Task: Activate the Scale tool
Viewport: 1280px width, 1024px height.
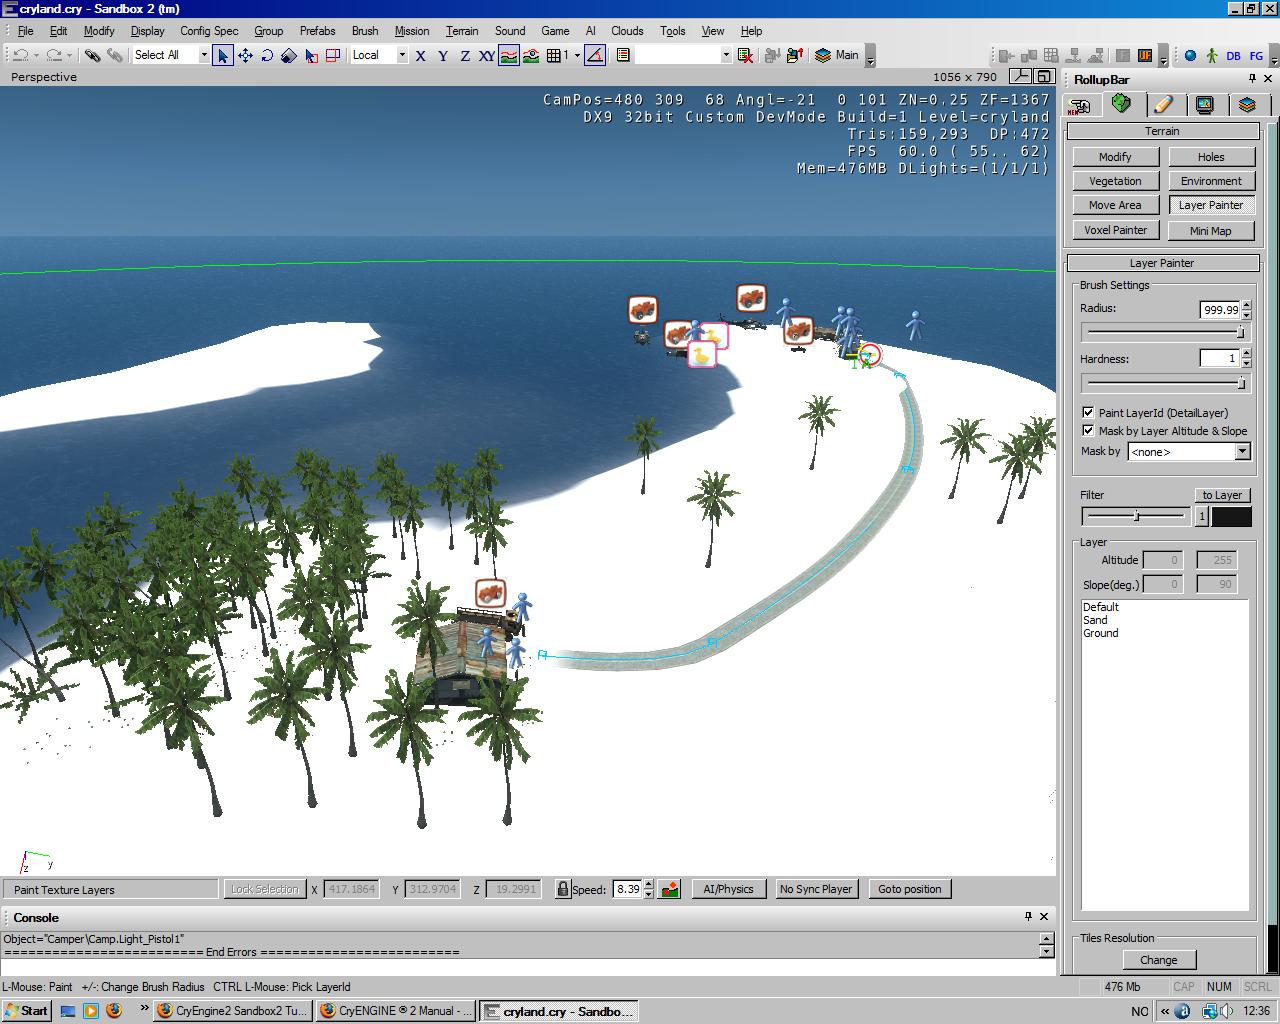Action: coord(289,55)
